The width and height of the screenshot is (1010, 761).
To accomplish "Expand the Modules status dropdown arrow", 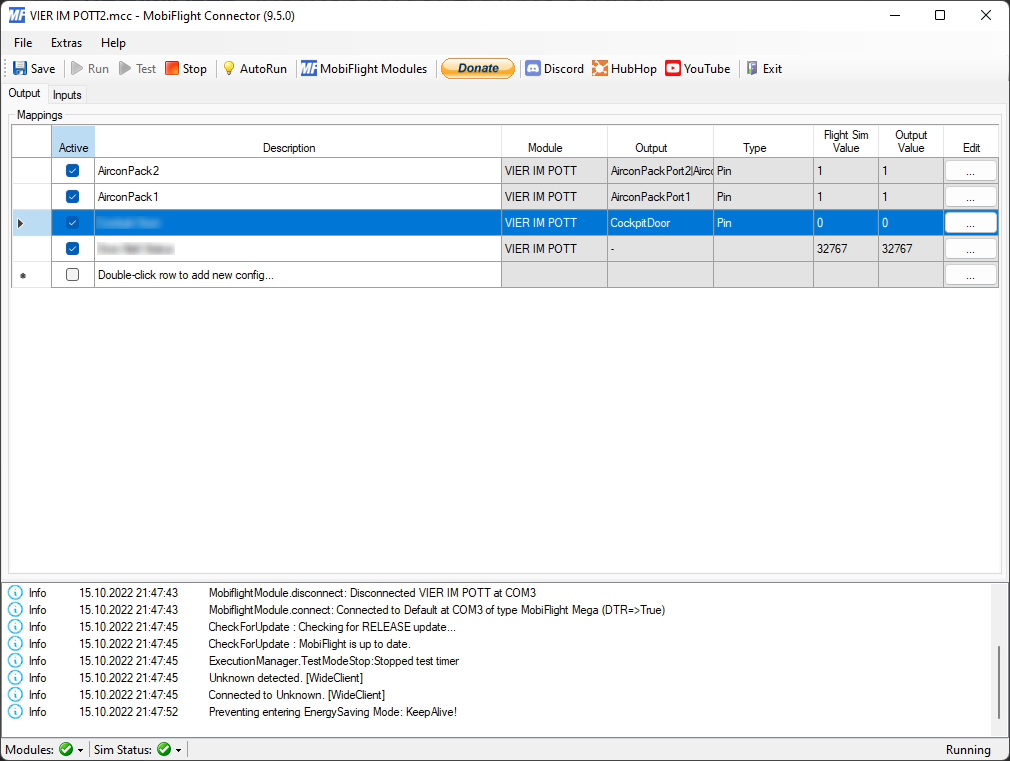I will coord(81,750).
